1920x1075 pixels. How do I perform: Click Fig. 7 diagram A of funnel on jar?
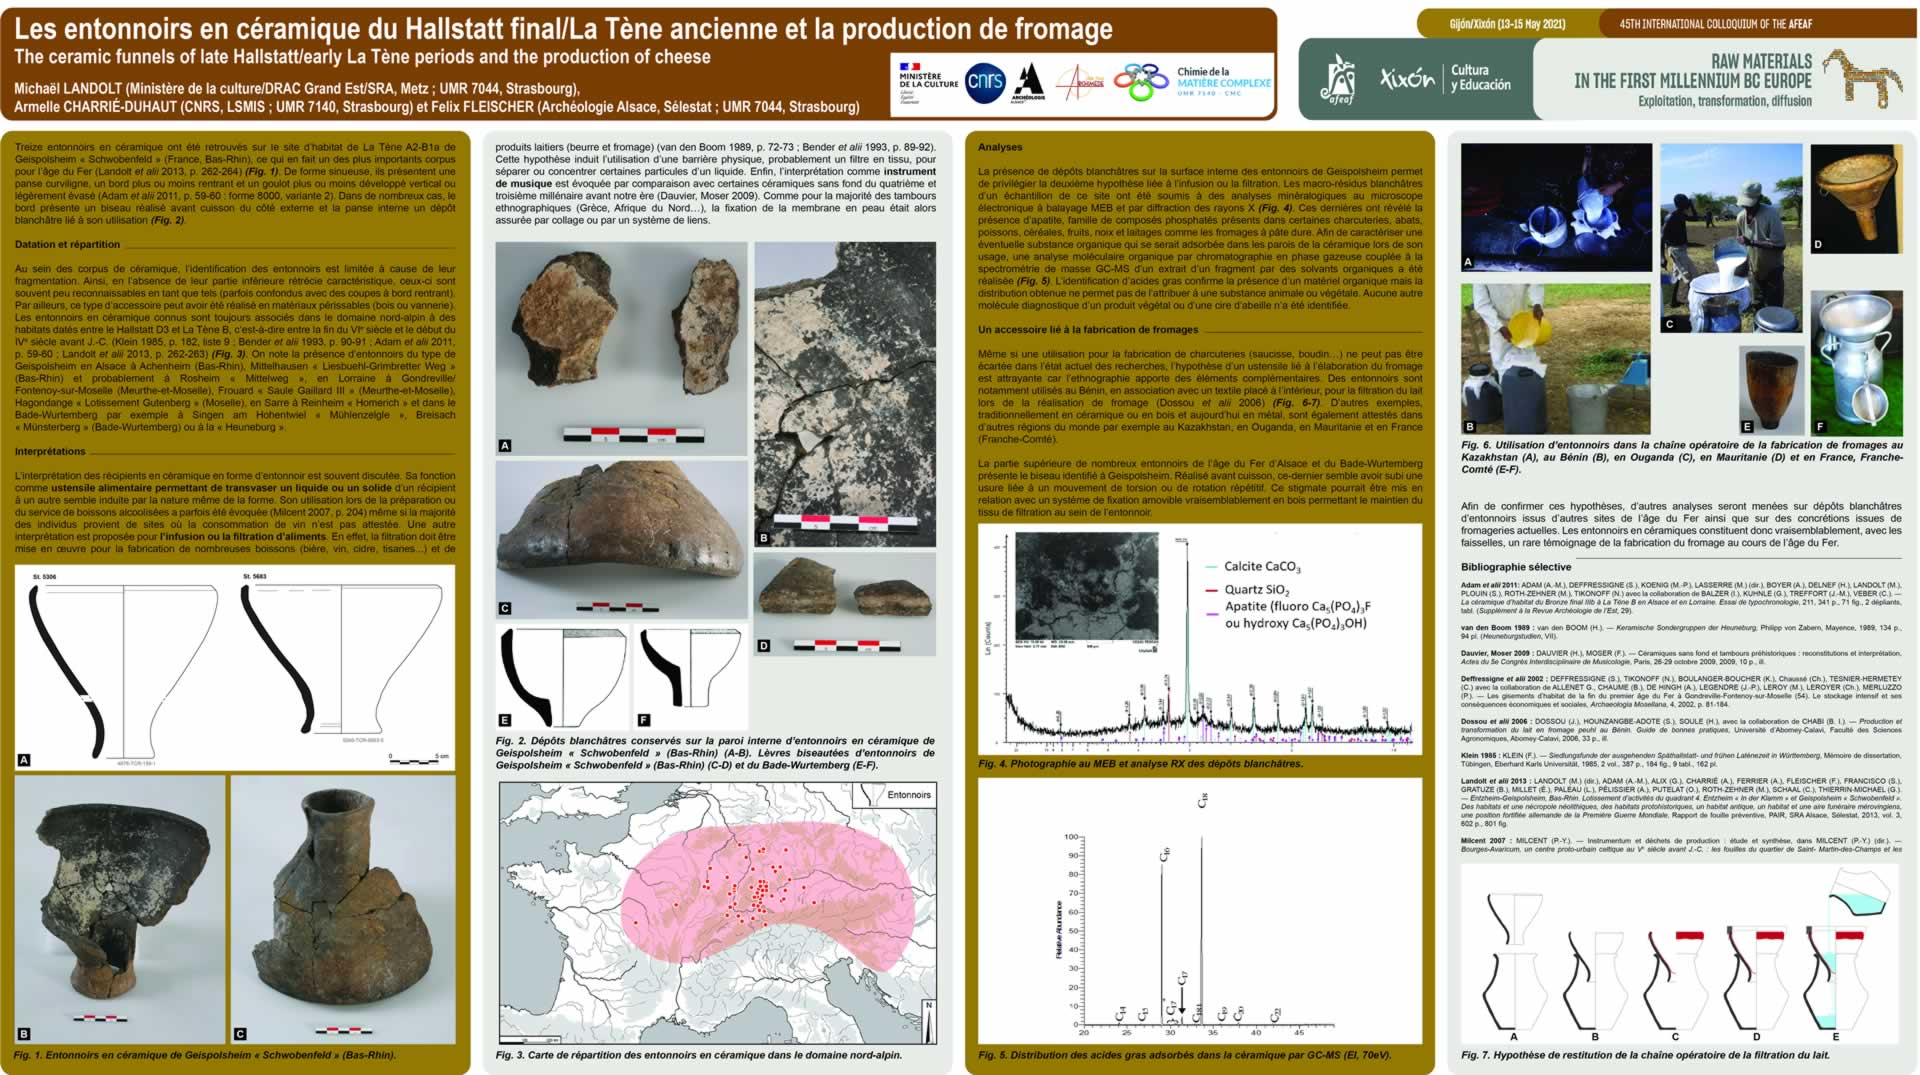[1514, 962]
